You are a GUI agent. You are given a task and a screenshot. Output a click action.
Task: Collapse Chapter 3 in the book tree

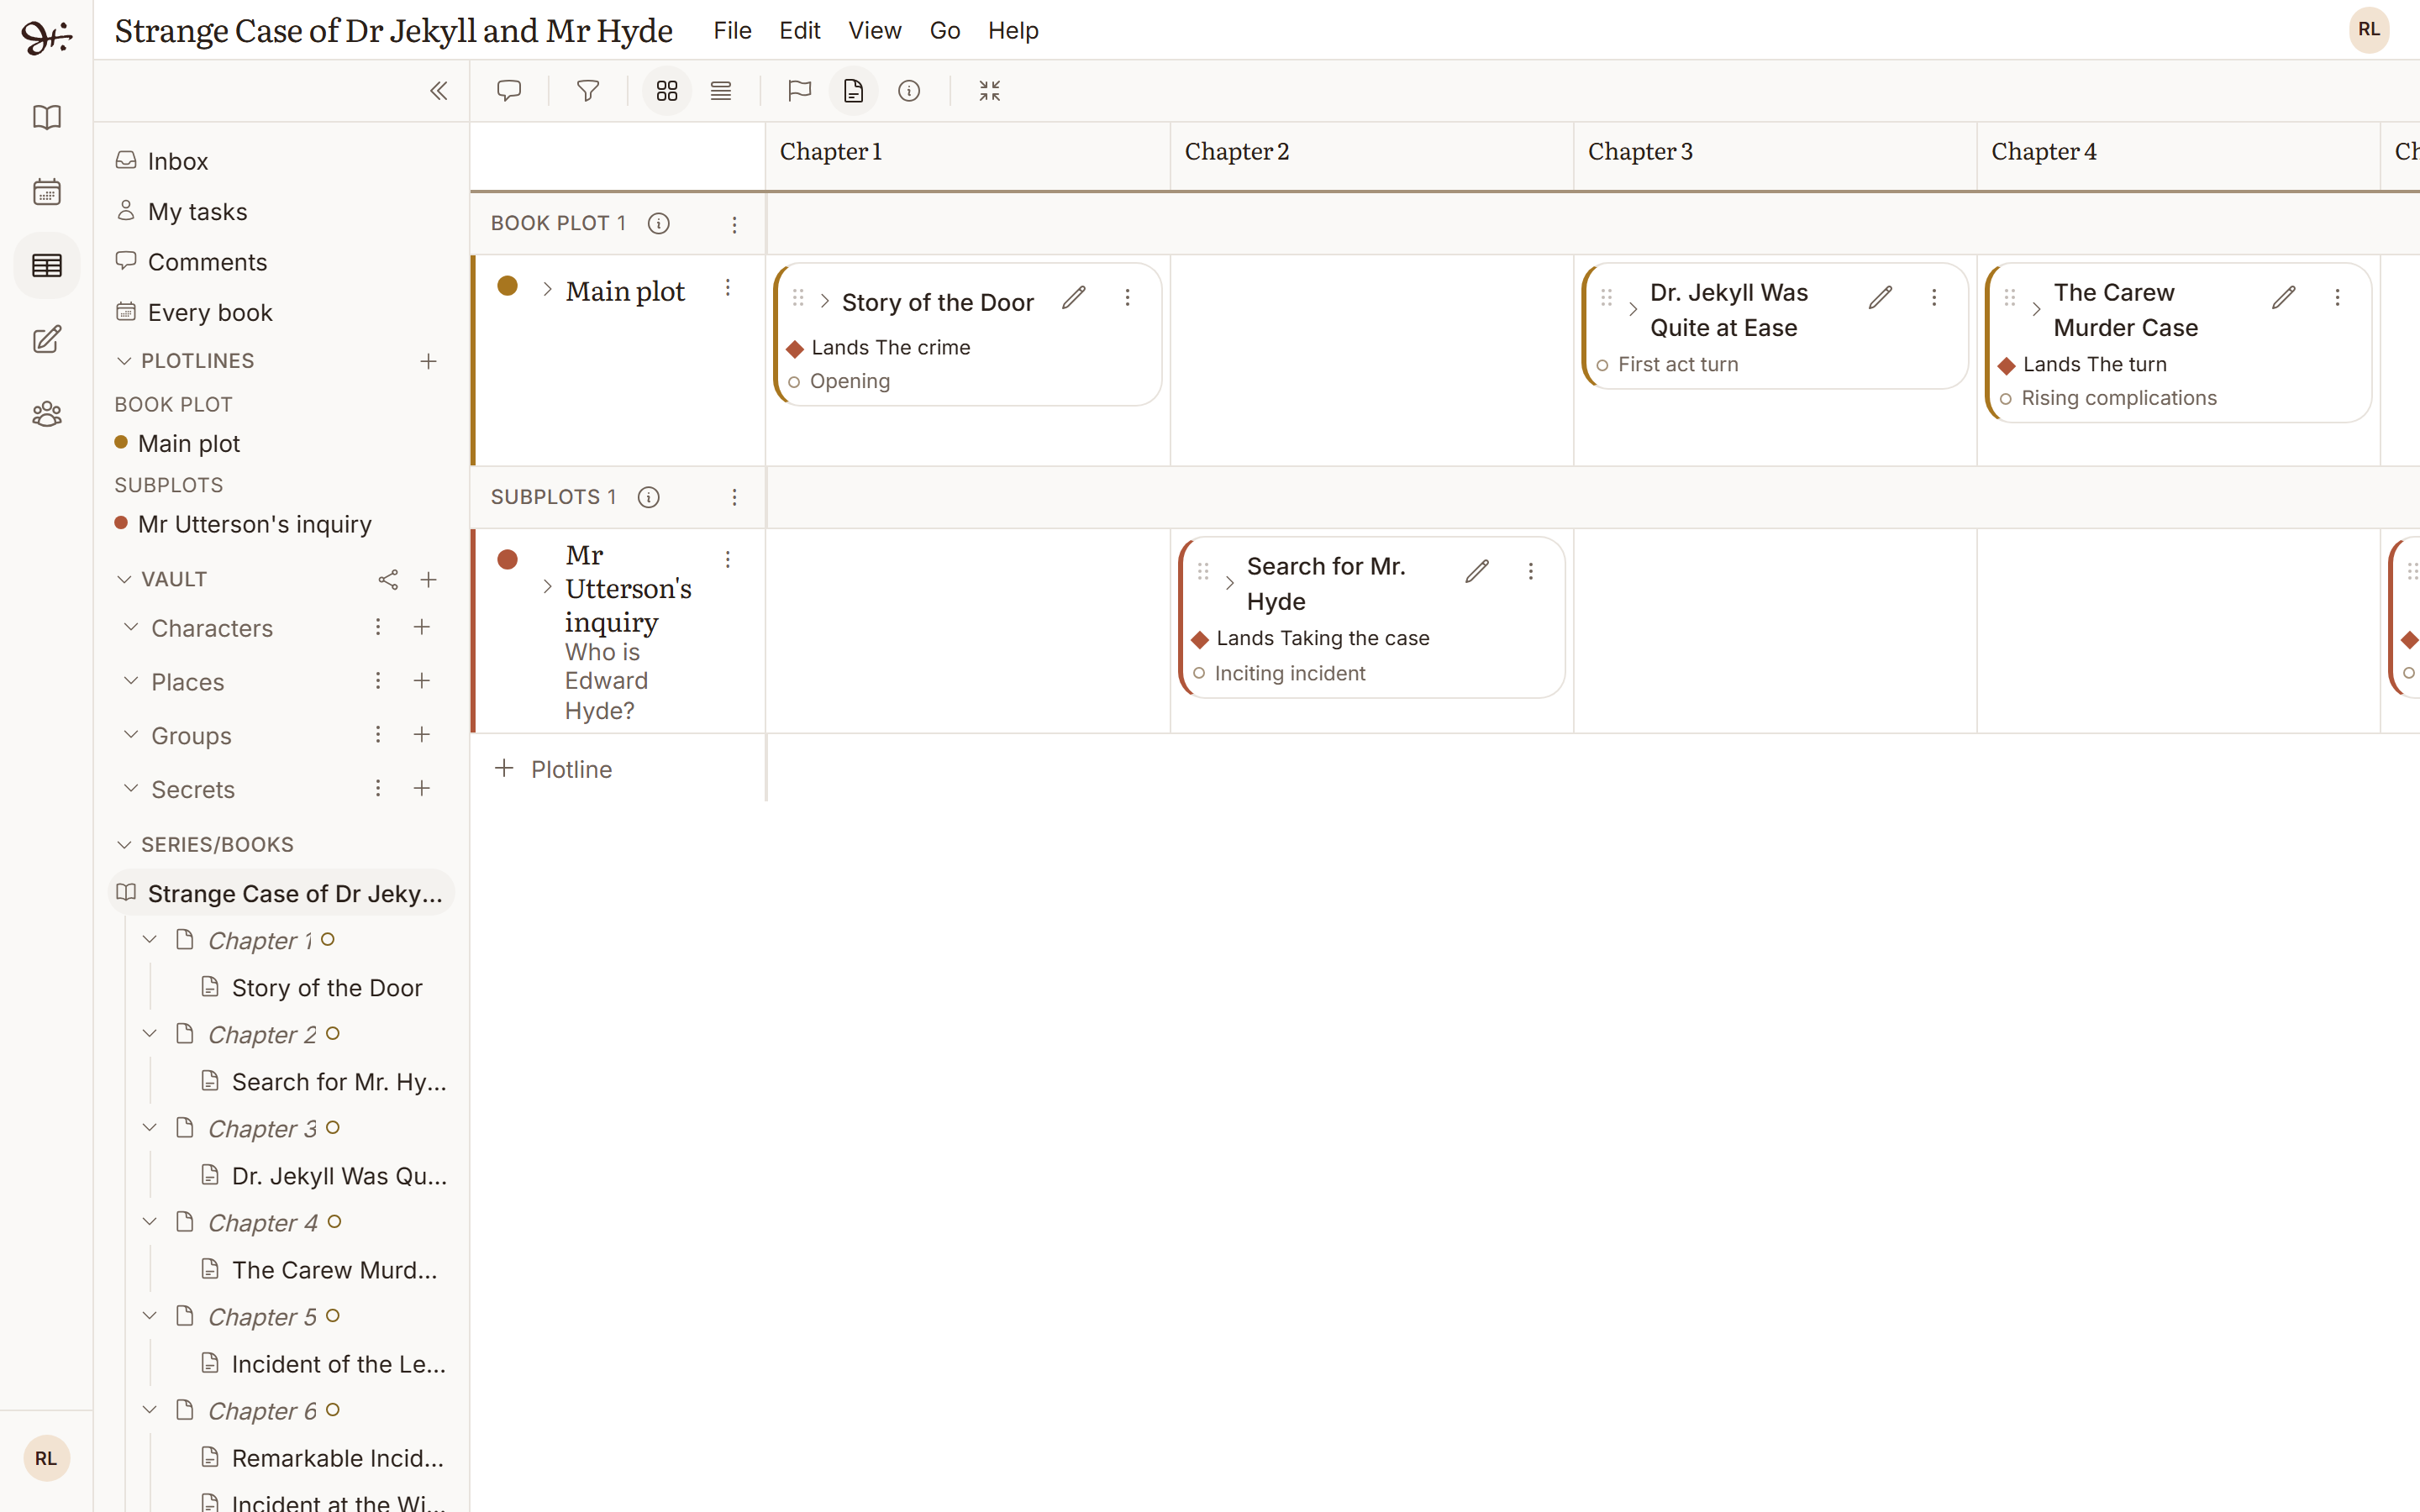click(150, 1128)
